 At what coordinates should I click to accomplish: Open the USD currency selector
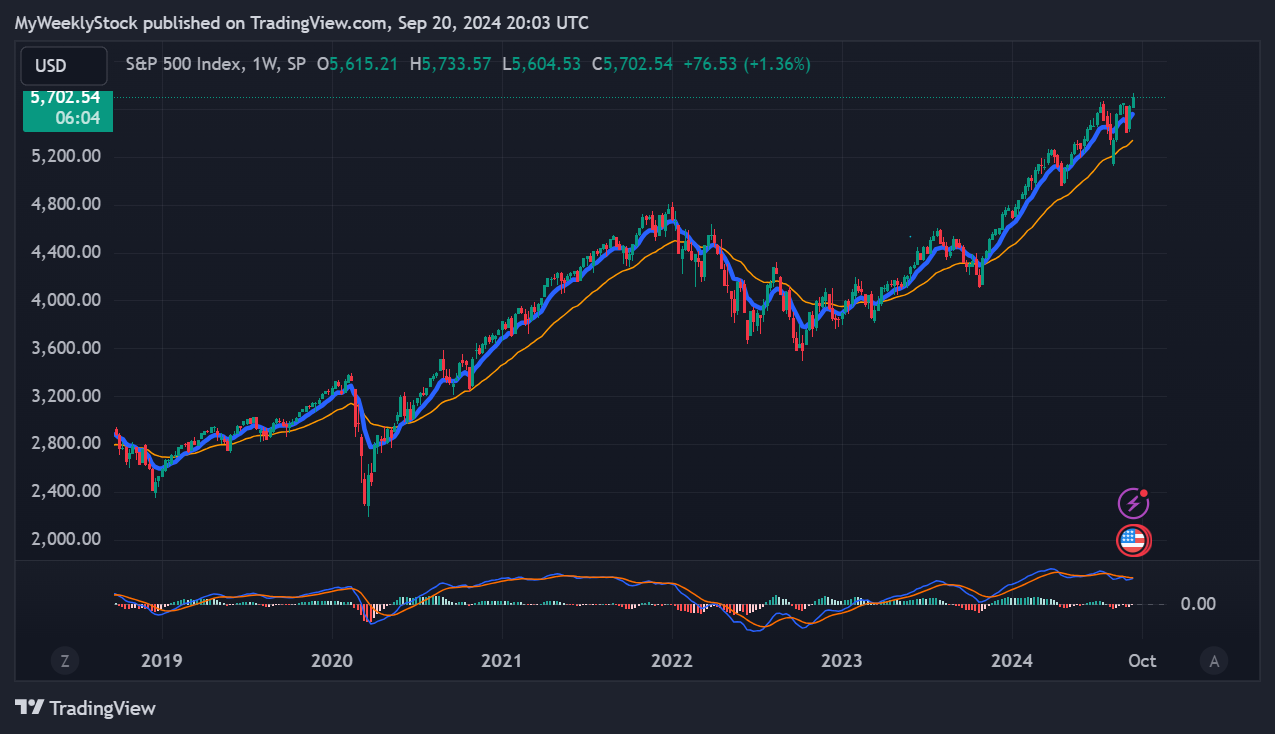[64, 66]
